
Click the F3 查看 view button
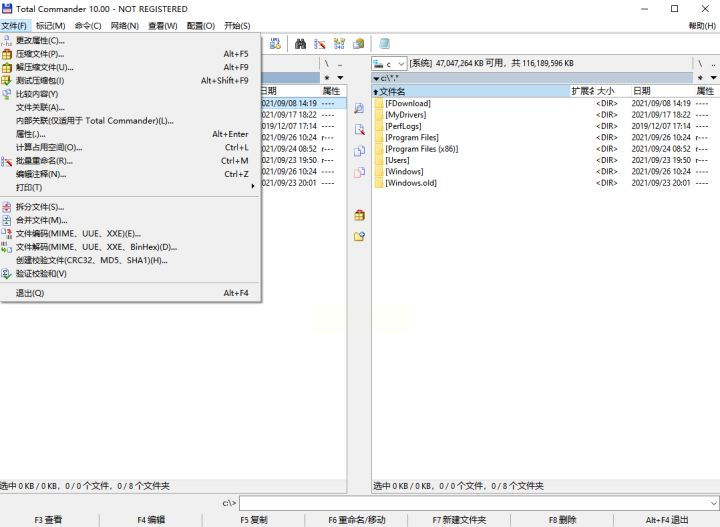tap(49, 520)
